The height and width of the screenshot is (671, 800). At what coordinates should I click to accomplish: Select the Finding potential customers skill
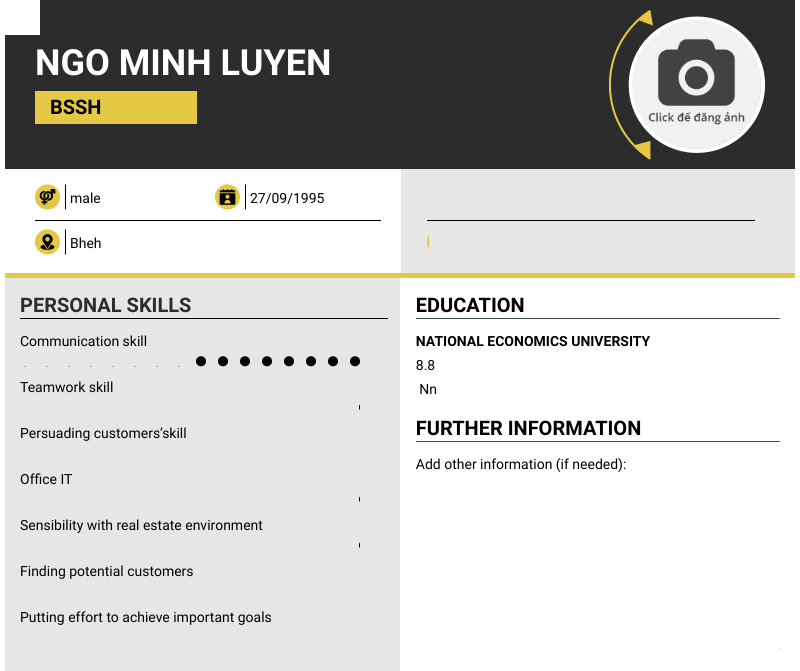(106, 571)
